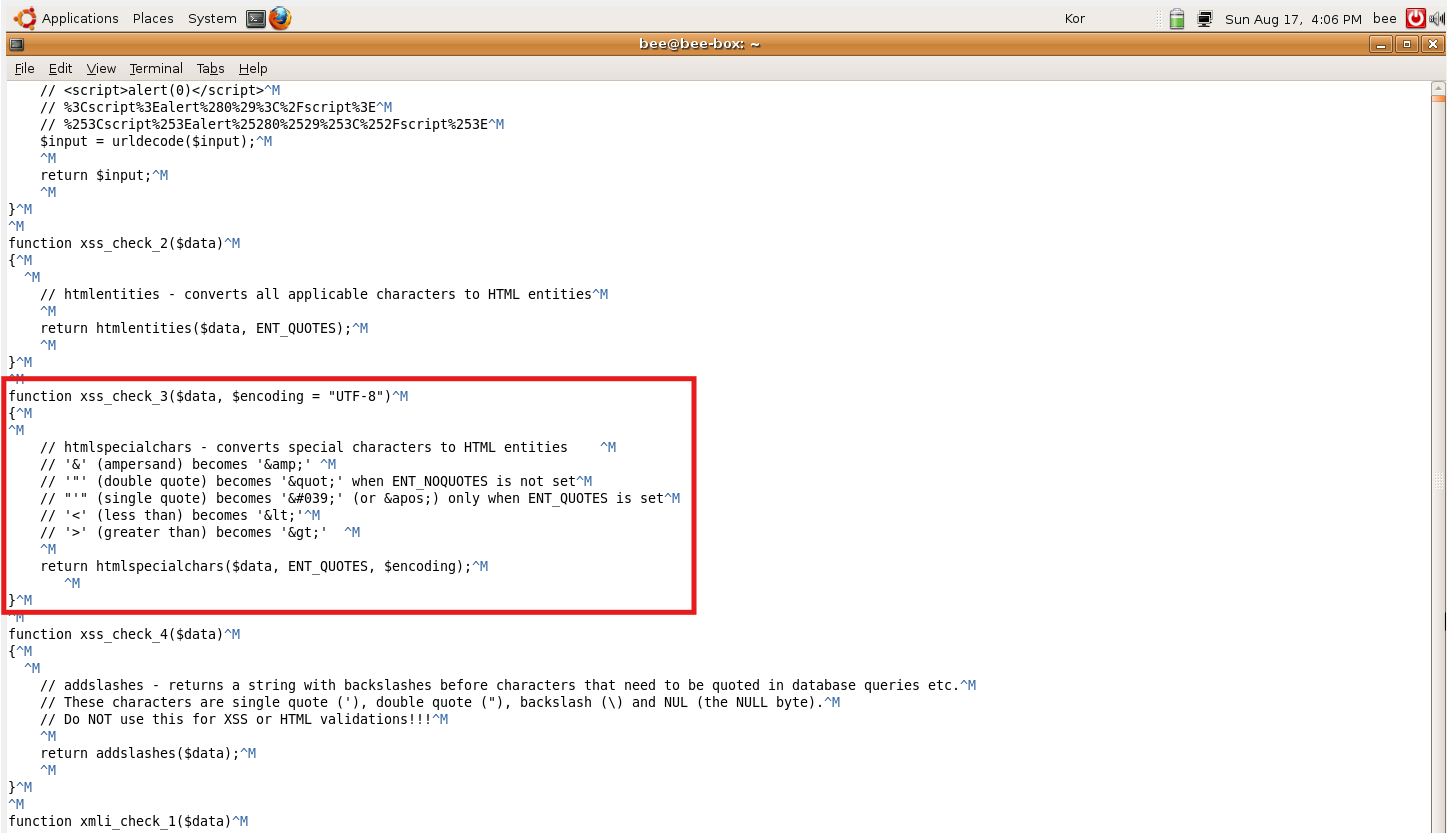Close the terminal window

(1431, 44)
